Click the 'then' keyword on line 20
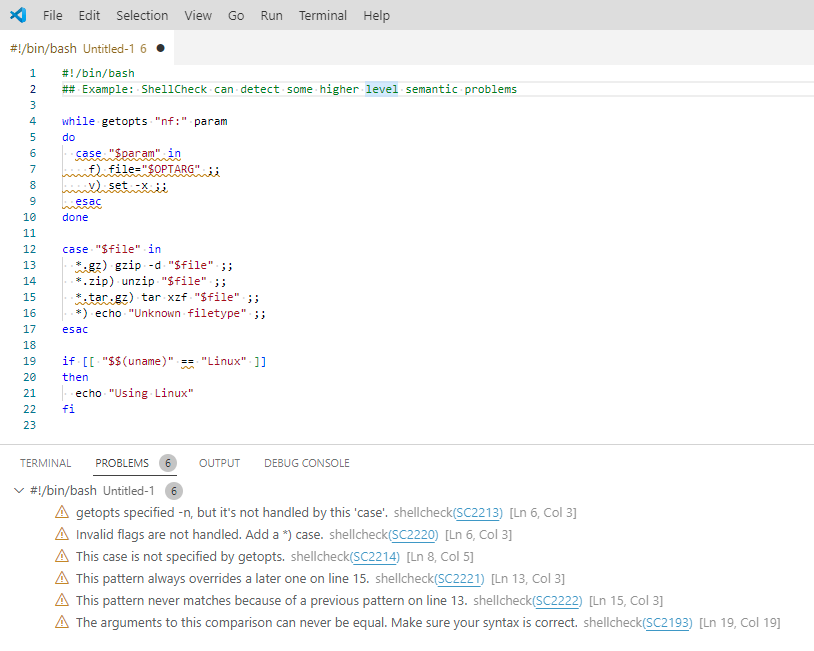 tap(75, 377)
